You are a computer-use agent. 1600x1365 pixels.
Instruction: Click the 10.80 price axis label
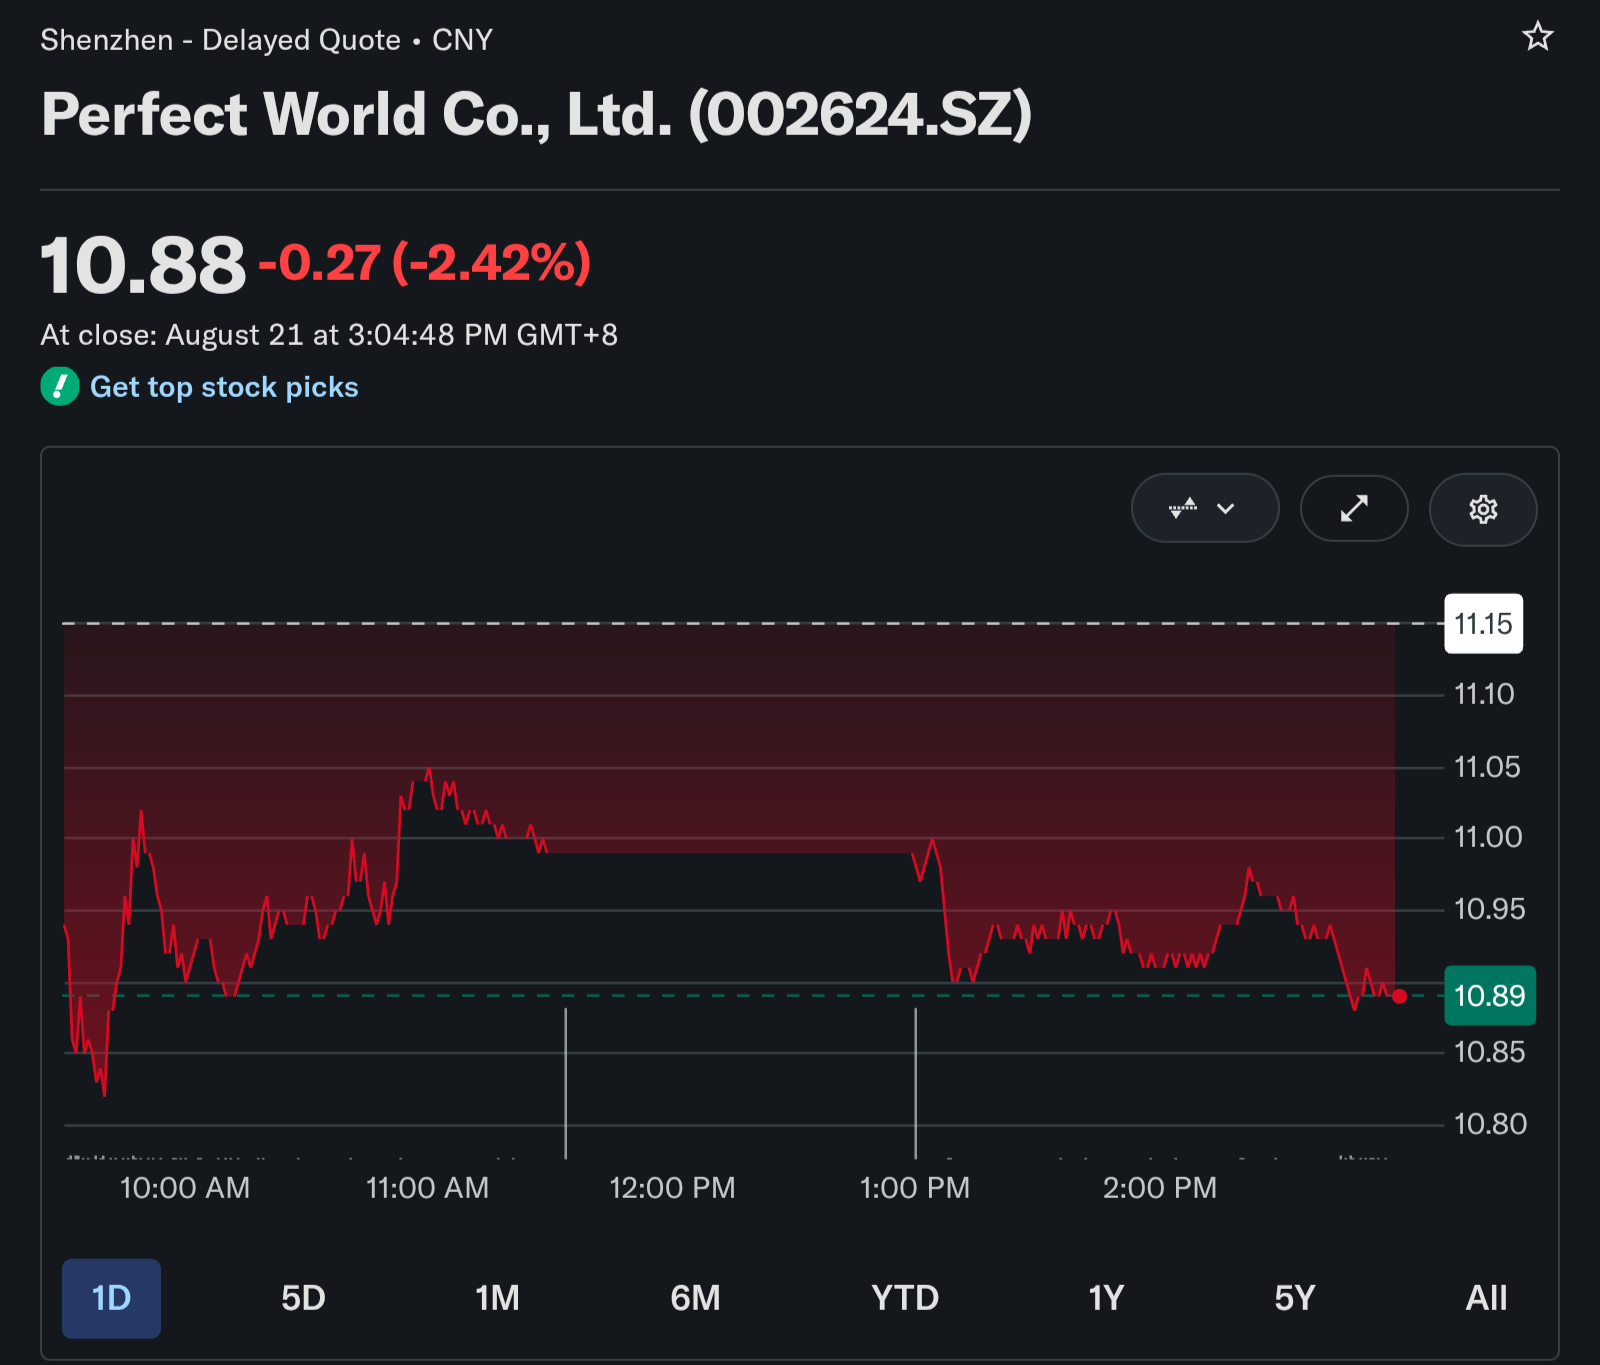(1491, 1124)
